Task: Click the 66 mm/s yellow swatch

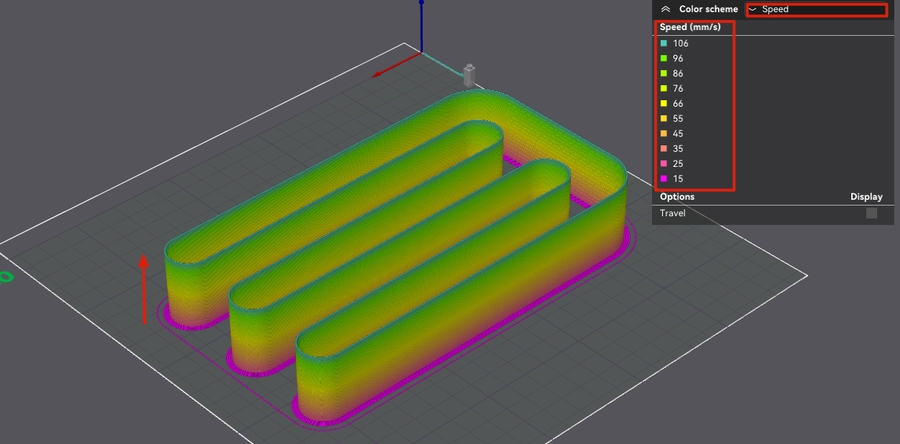Action: point(663,103)
